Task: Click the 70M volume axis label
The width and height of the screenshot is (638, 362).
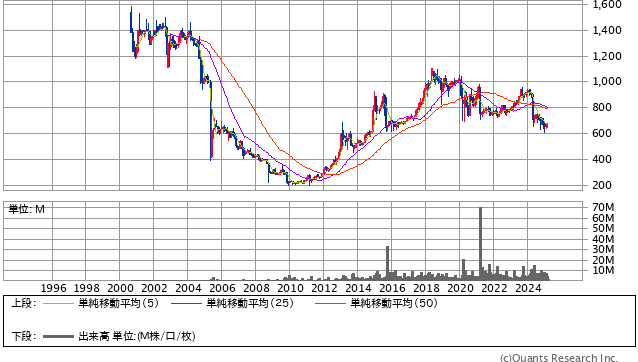Action: 603,207
